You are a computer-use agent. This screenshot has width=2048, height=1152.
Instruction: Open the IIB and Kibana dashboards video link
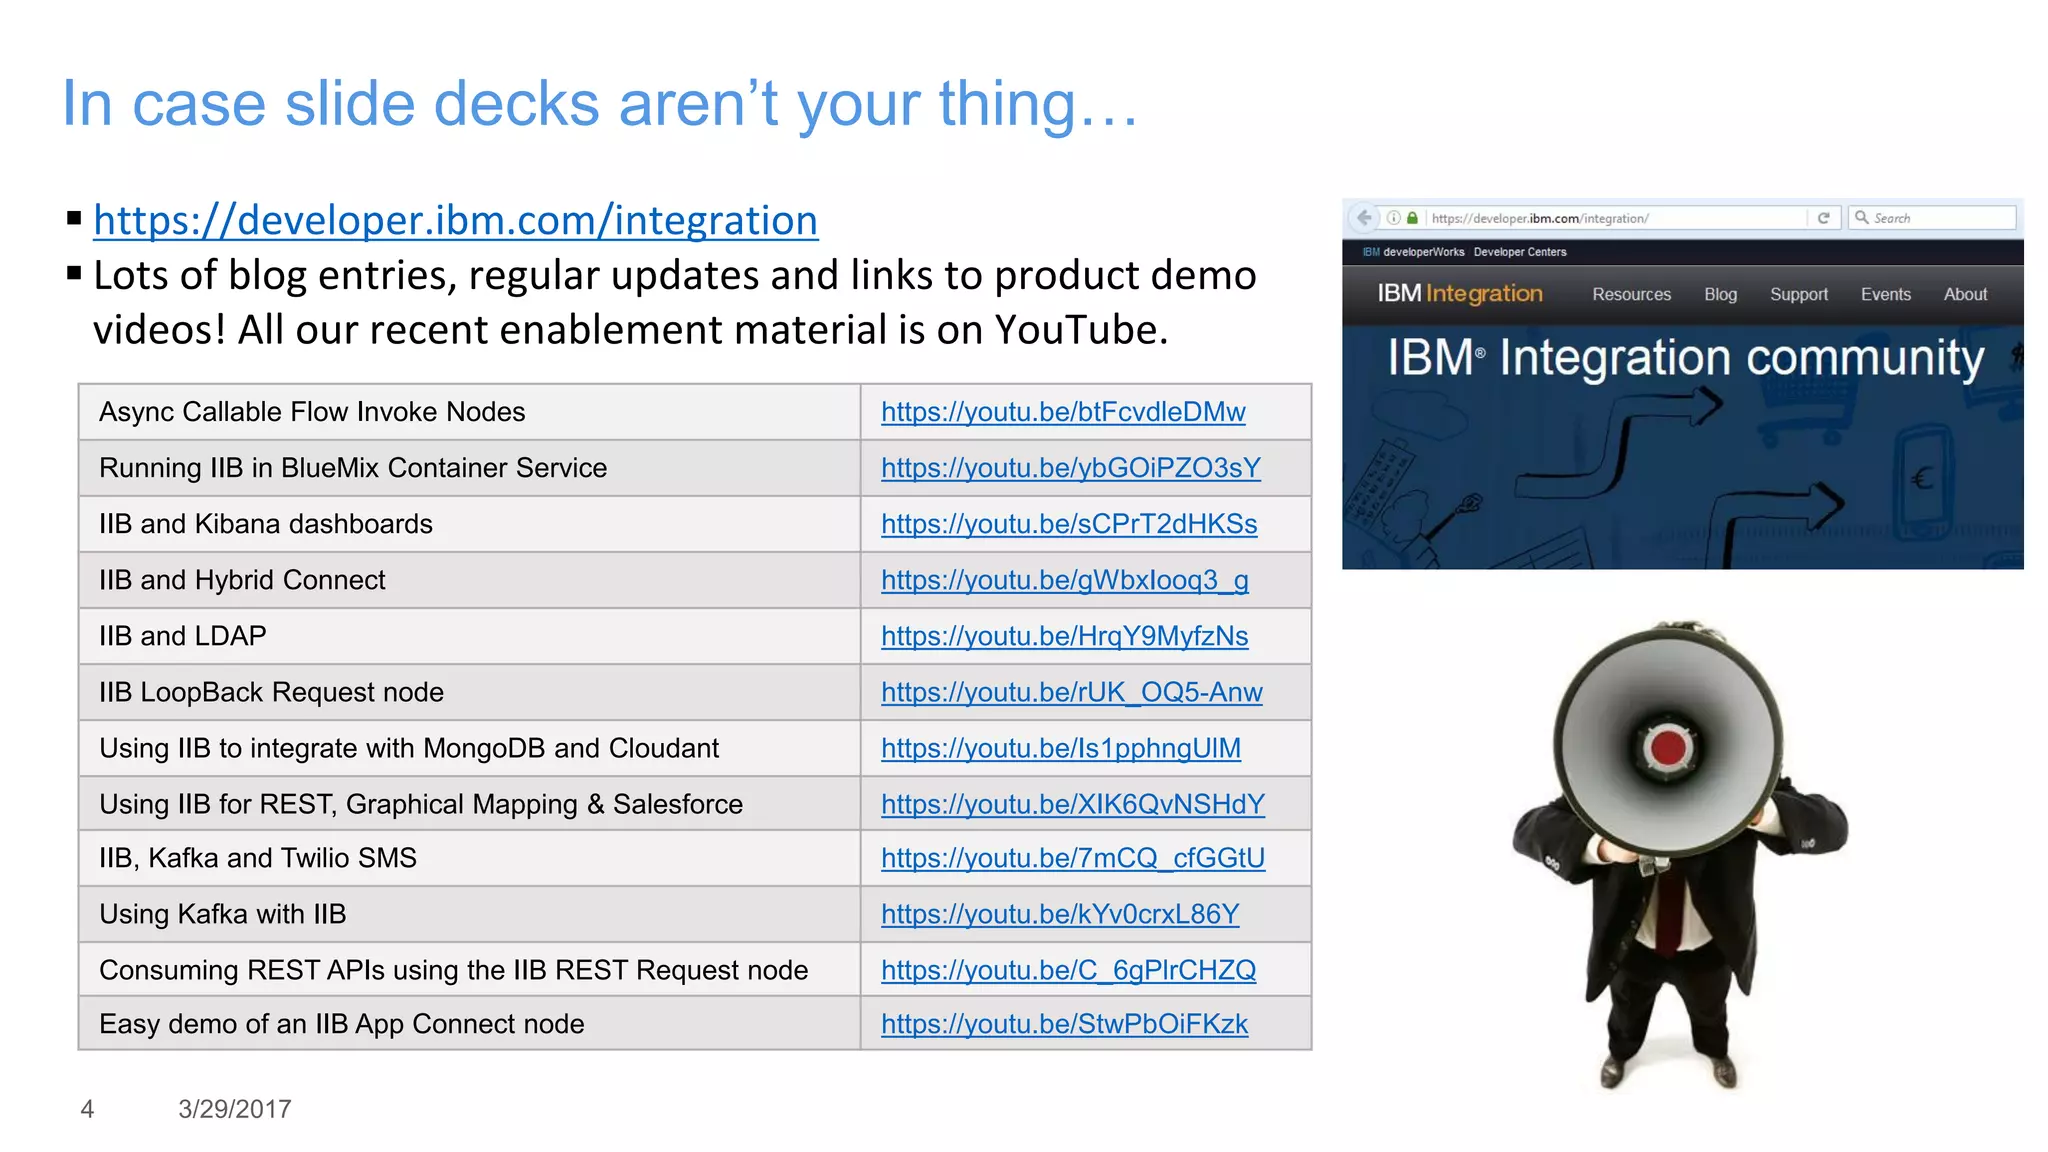(1068, 524)
